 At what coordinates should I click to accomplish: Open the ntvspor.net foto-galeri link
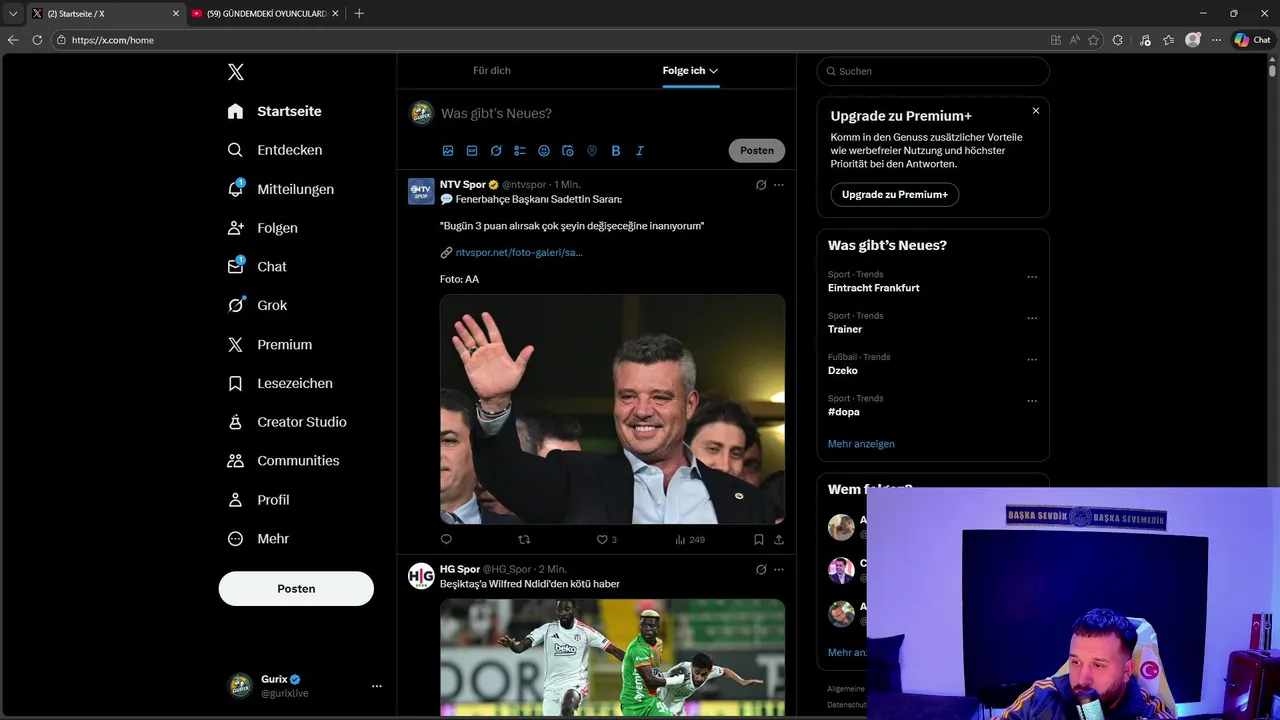coord(519,253)
